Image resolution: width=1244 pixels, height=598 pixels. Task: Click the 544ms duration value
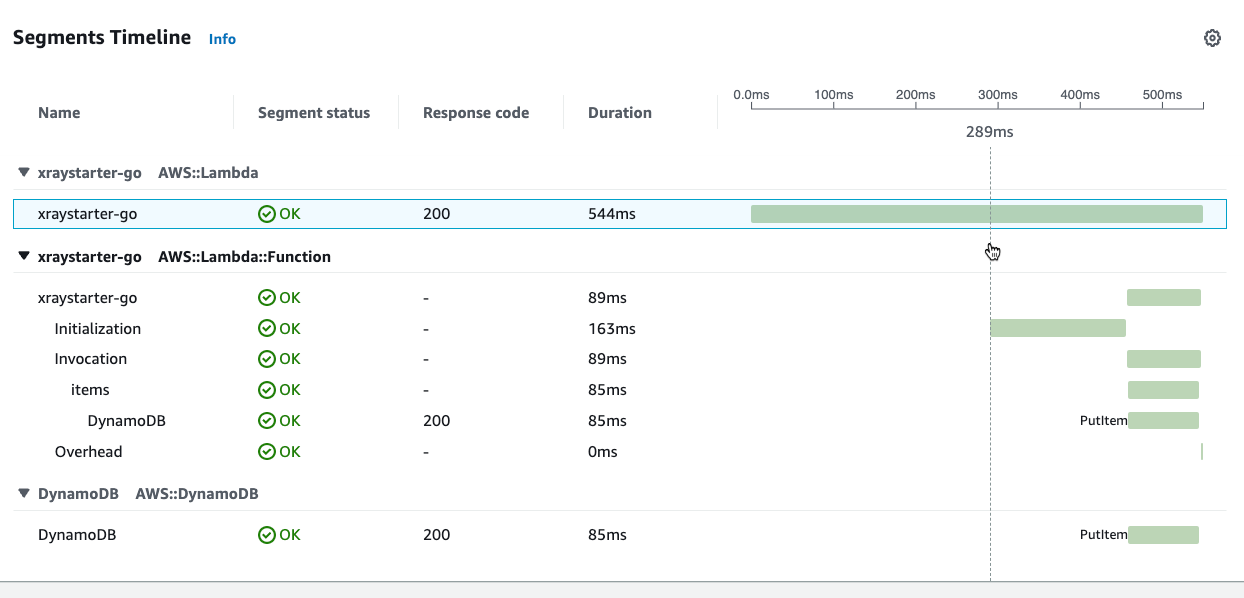coord(612,213)
